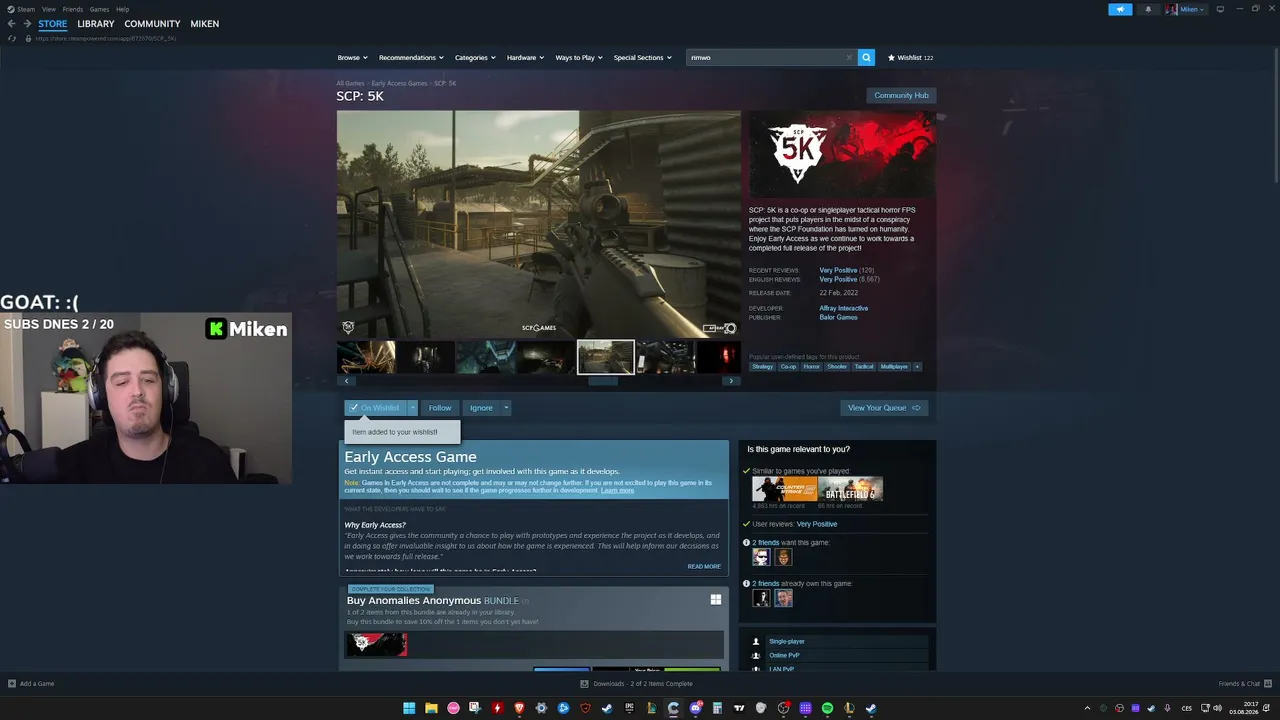Focus the store search input field
The width and height of the screenshot is (1280, 720).
pos(765,58)
